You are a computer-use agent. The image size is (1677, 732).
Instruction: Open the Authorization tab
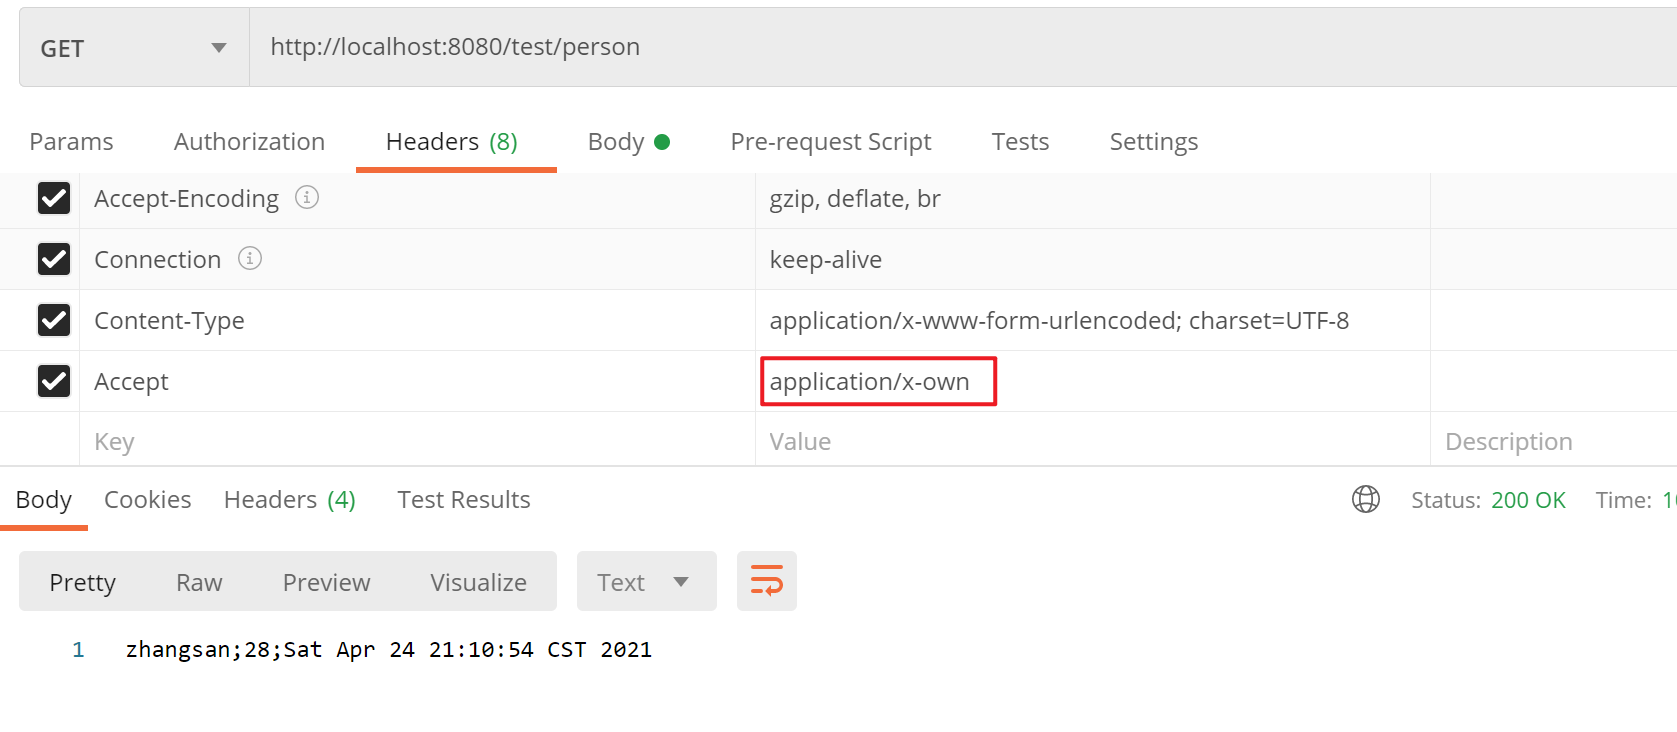tap(249, 142)
